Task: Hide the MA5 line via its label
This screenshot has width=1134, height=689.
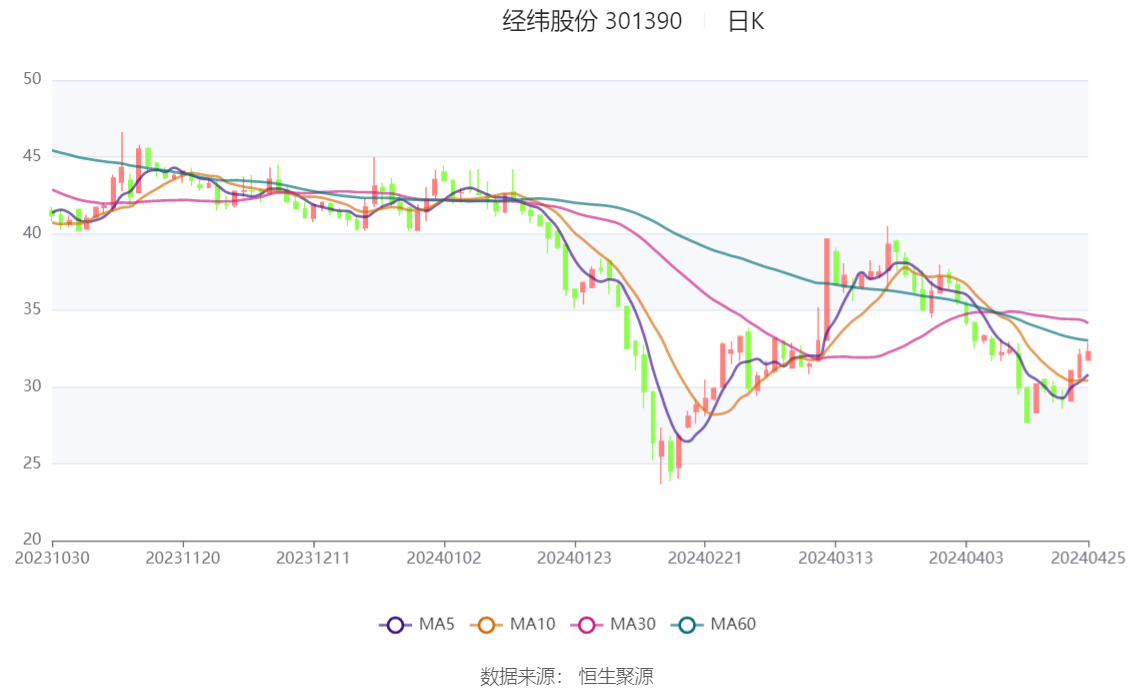Action: click(436, 624)
